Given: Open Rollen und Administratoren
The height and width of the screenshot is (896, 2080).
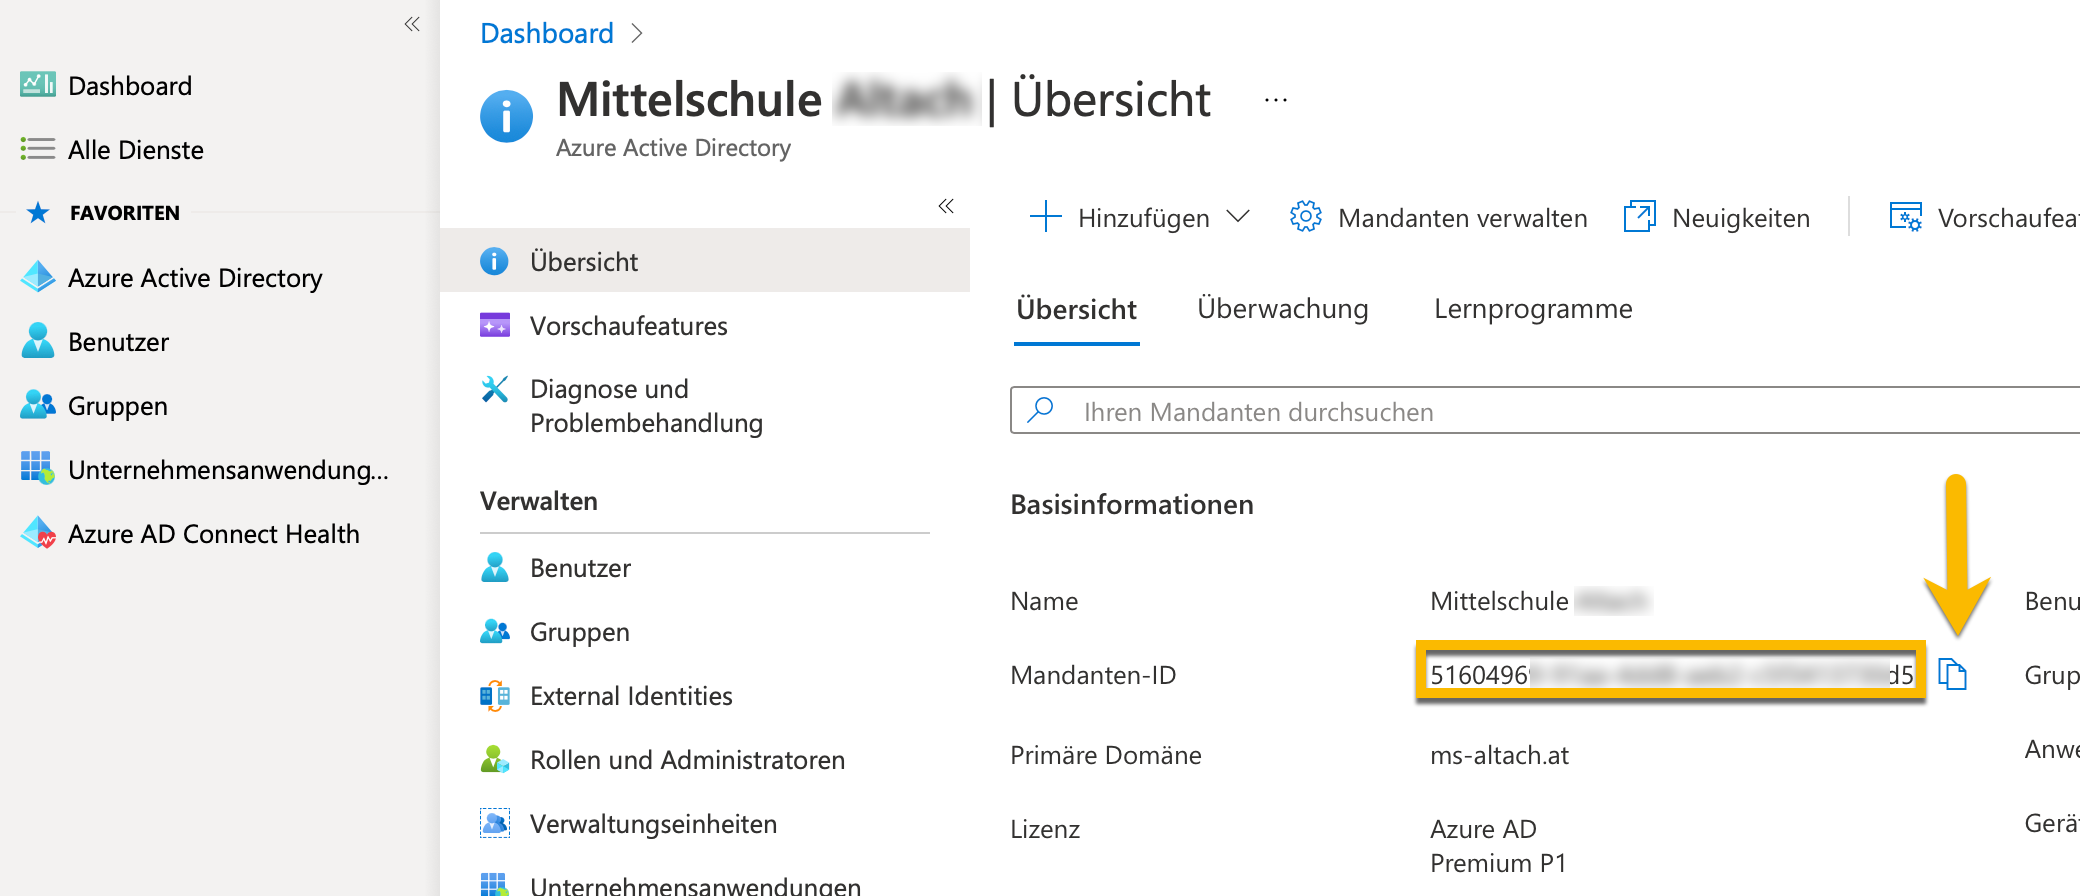Looking at the screenshot, I should coord(686,760).
